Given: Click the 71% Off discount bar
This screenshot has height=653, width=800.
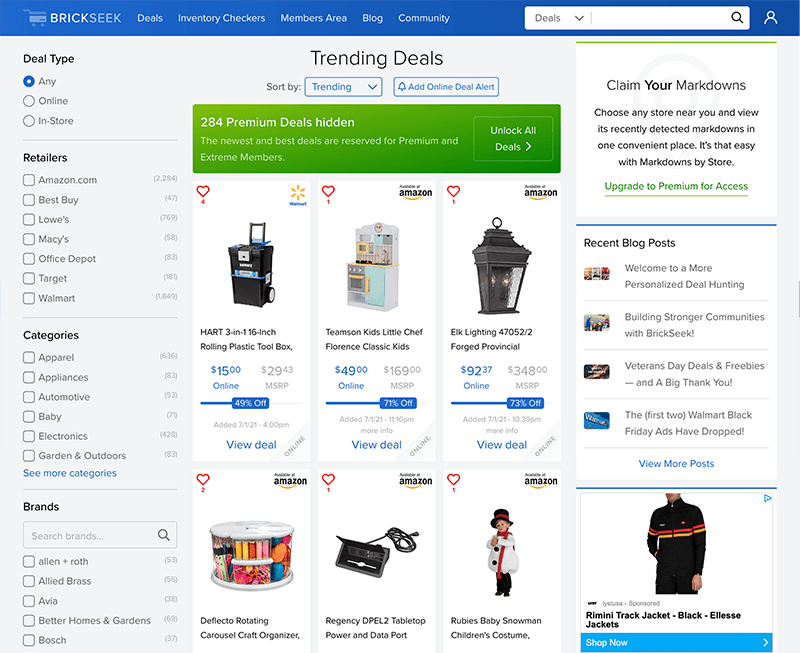Looking at the screenshot, I should tap(398, 403).
